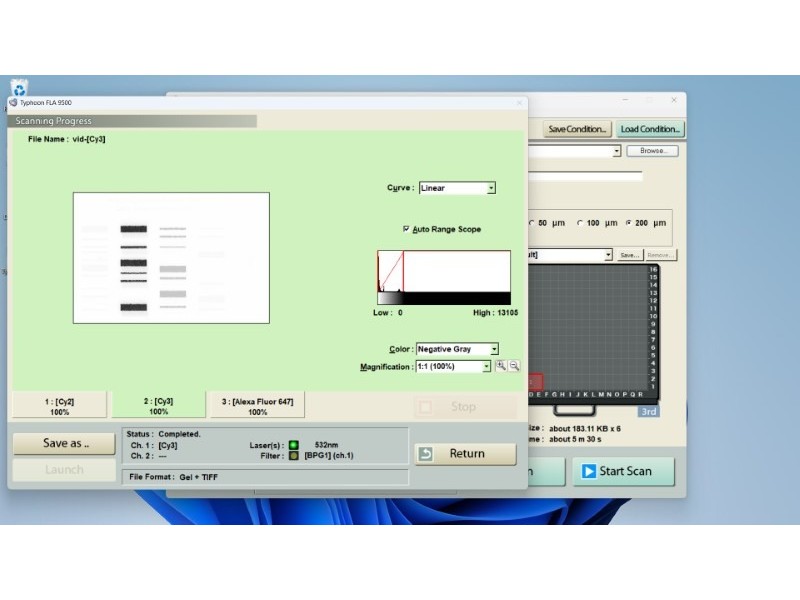This screenshot has width=800, height=600.
Task: Click the File Format Gel + TIFF text
Action: pyautogui.click(x=173, y=477)
